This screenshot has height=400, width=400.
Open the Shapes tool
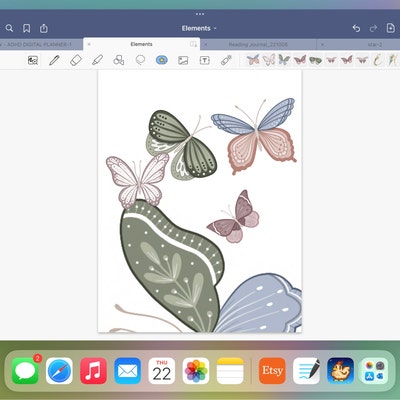pos(119,60)
